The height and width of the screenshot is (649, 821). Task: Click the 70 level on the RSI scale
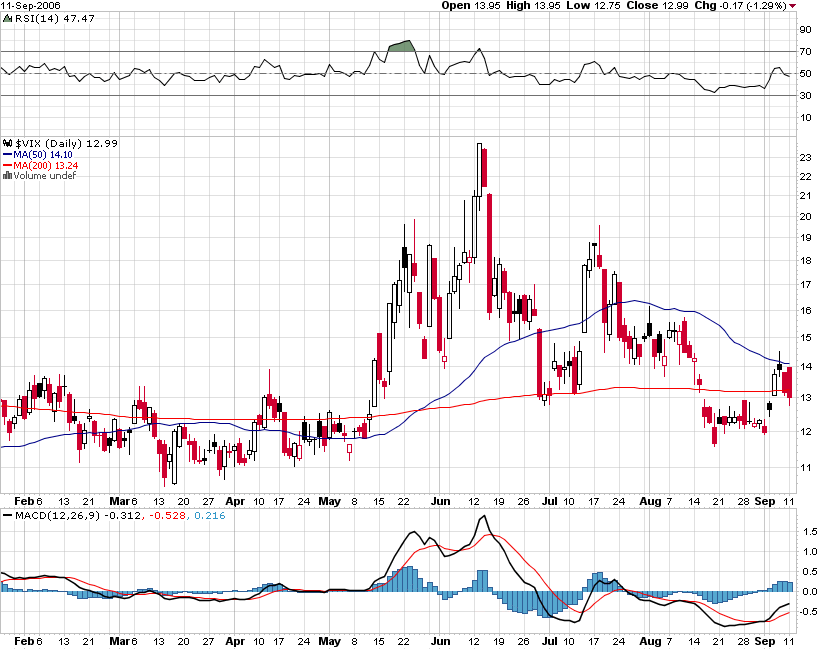(805, 52)
